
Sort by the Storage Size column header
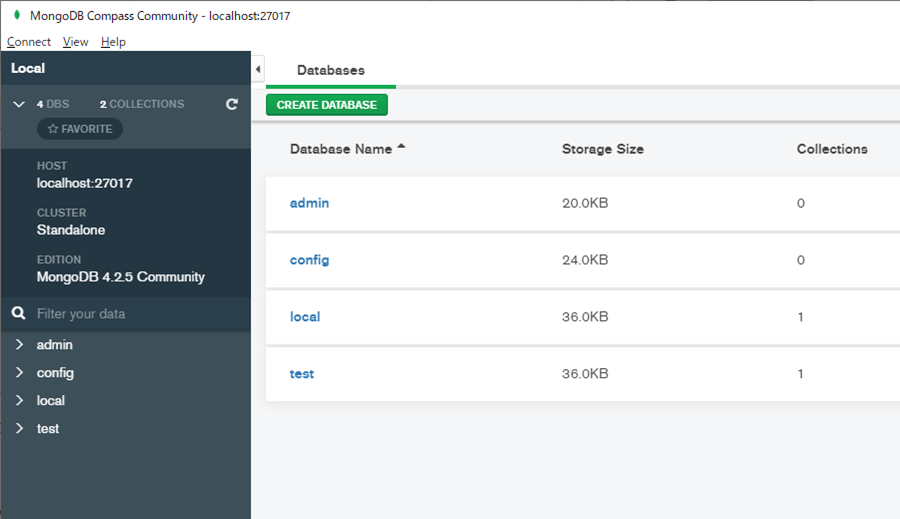[x=603, y=149]
